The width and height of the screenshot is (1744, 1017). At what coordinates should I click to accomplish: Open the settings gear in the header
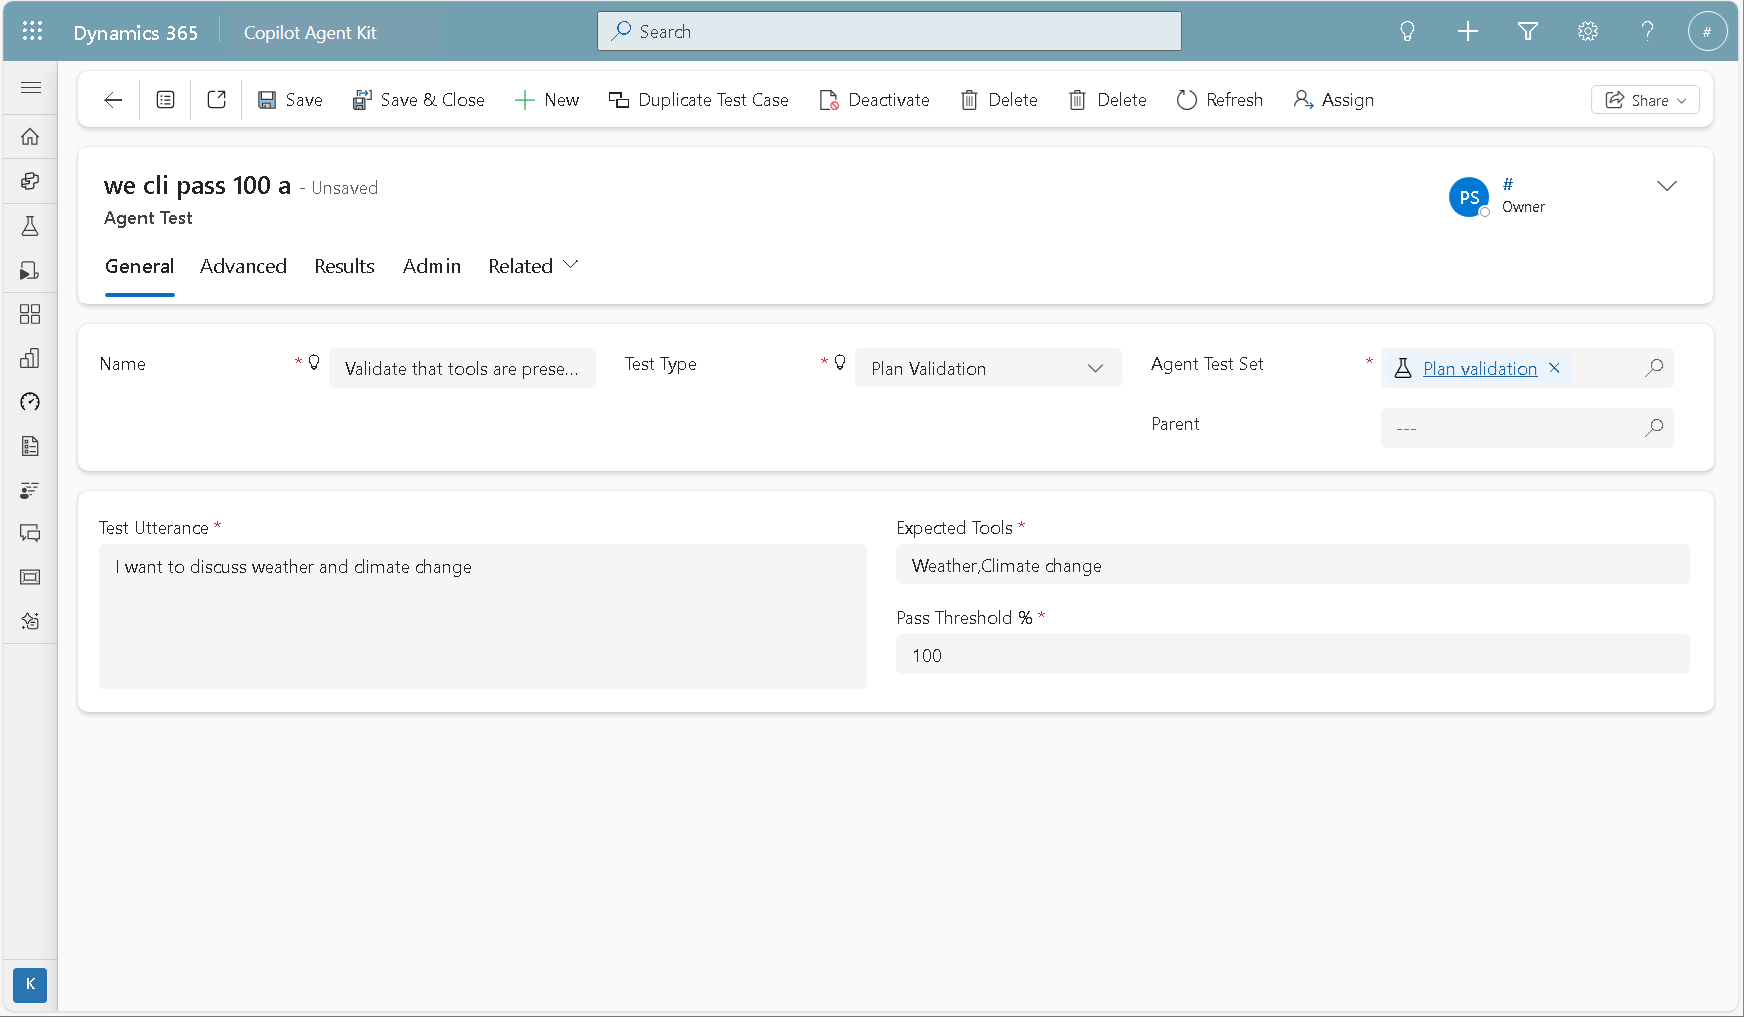click(1587, 32)
